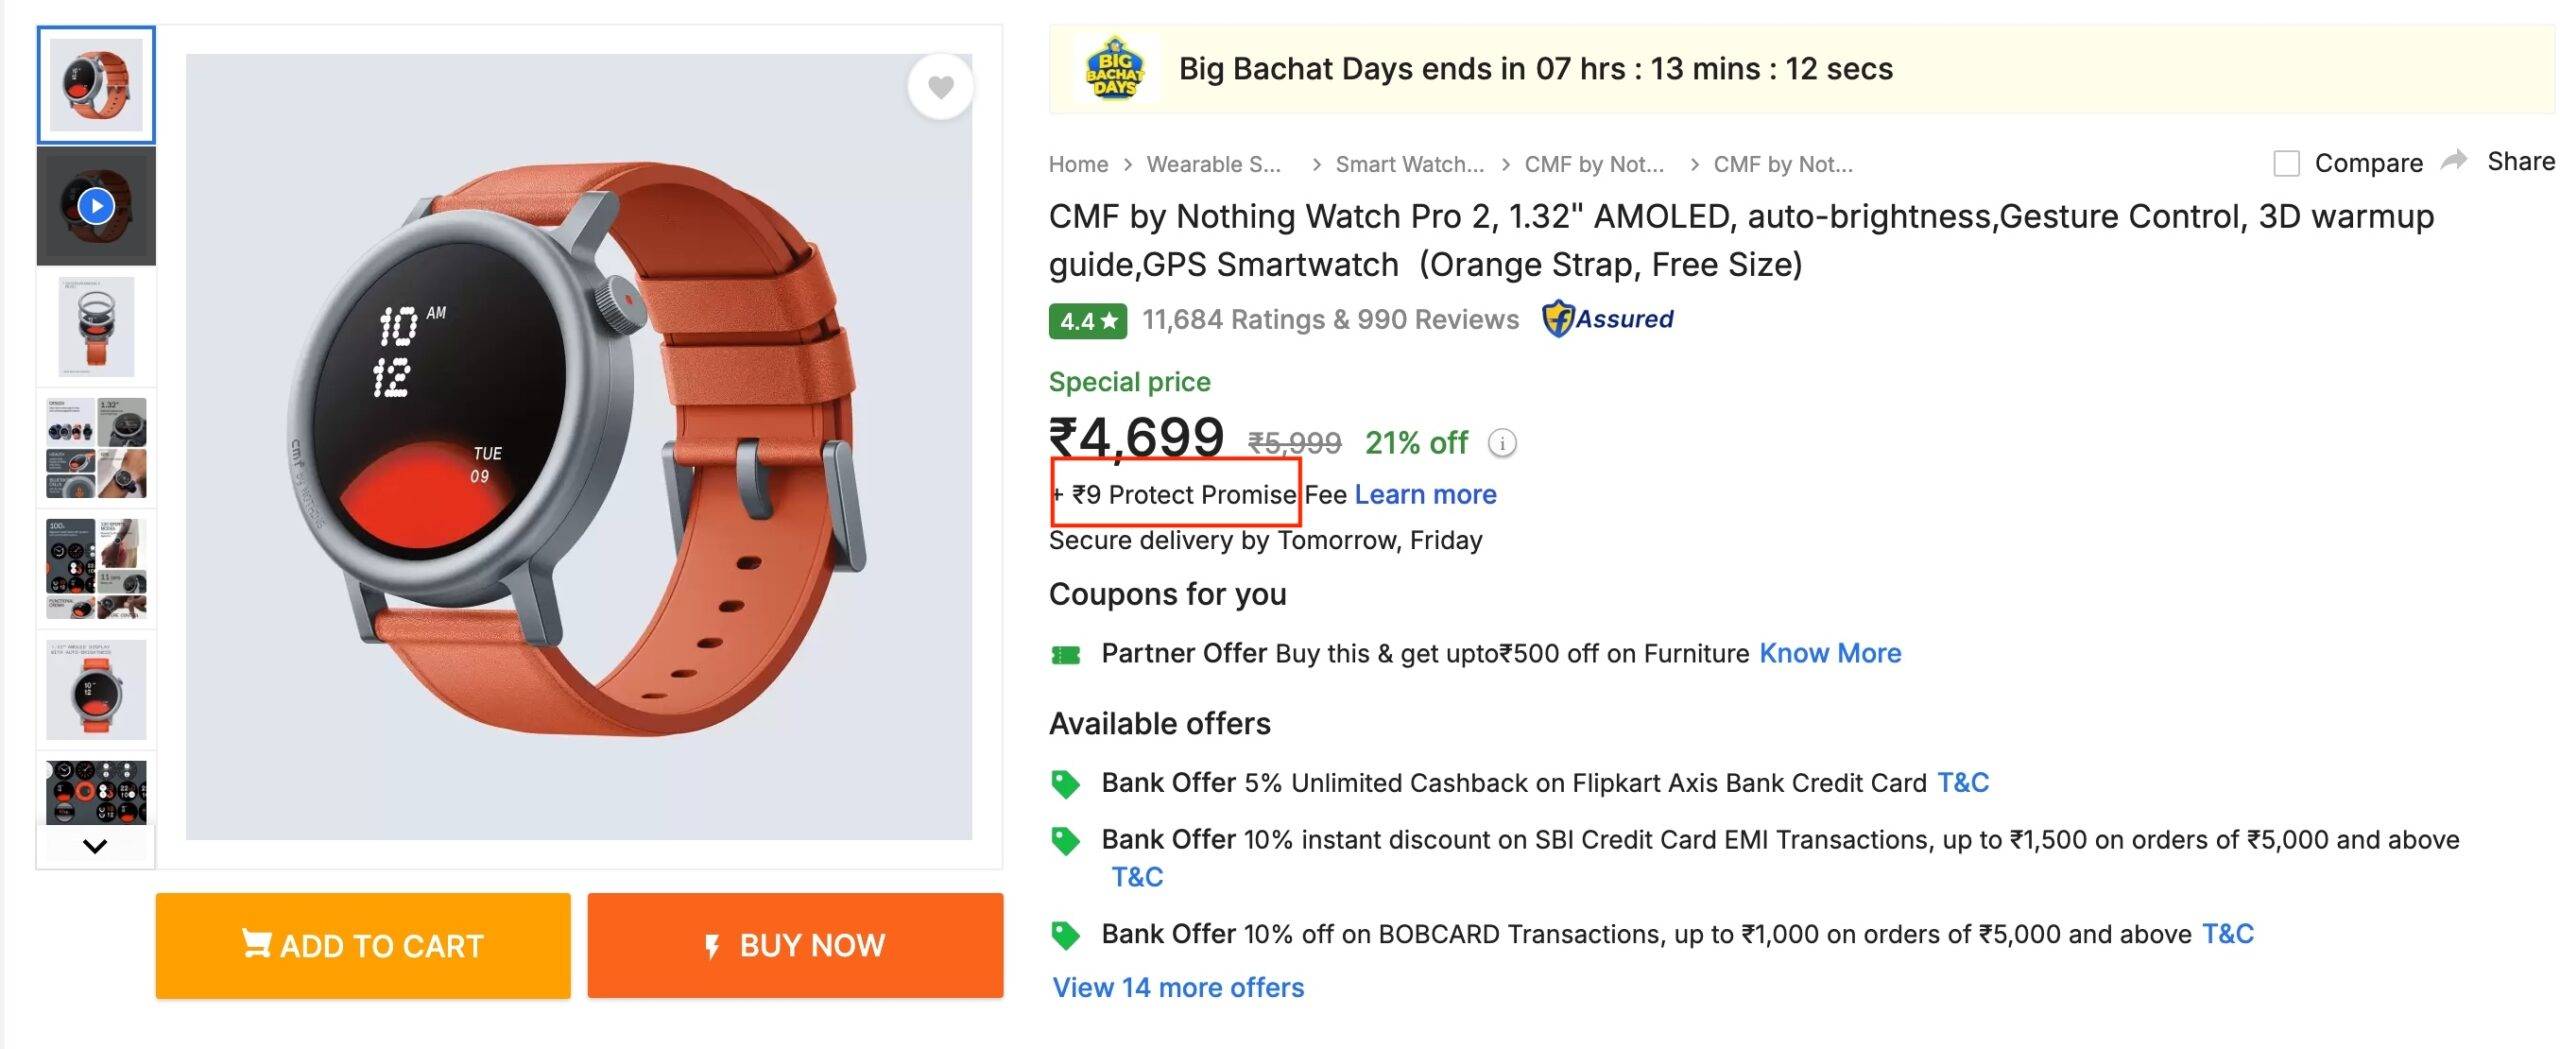Go to Home in the breadcrumb
The height and width of the screenshot is (1049, 2560).
(1078, 164)
